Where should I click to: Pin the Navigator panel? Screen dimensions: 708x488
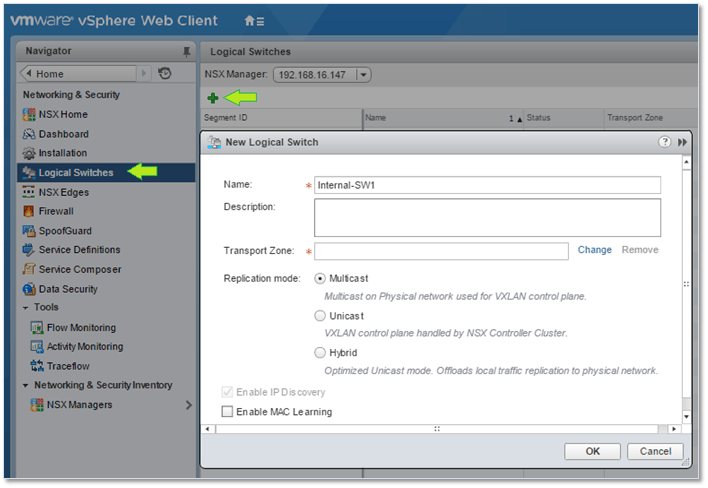click(x=186, y=51)
